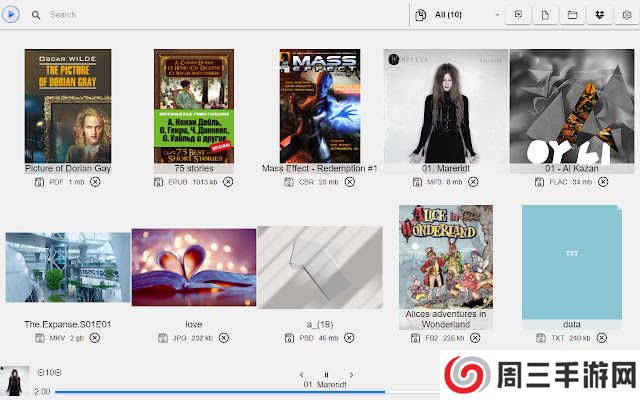Click the "The.Expanse.S01E01" file name
This screenshot has height=400, width=640.
click(x=68, y=324)
